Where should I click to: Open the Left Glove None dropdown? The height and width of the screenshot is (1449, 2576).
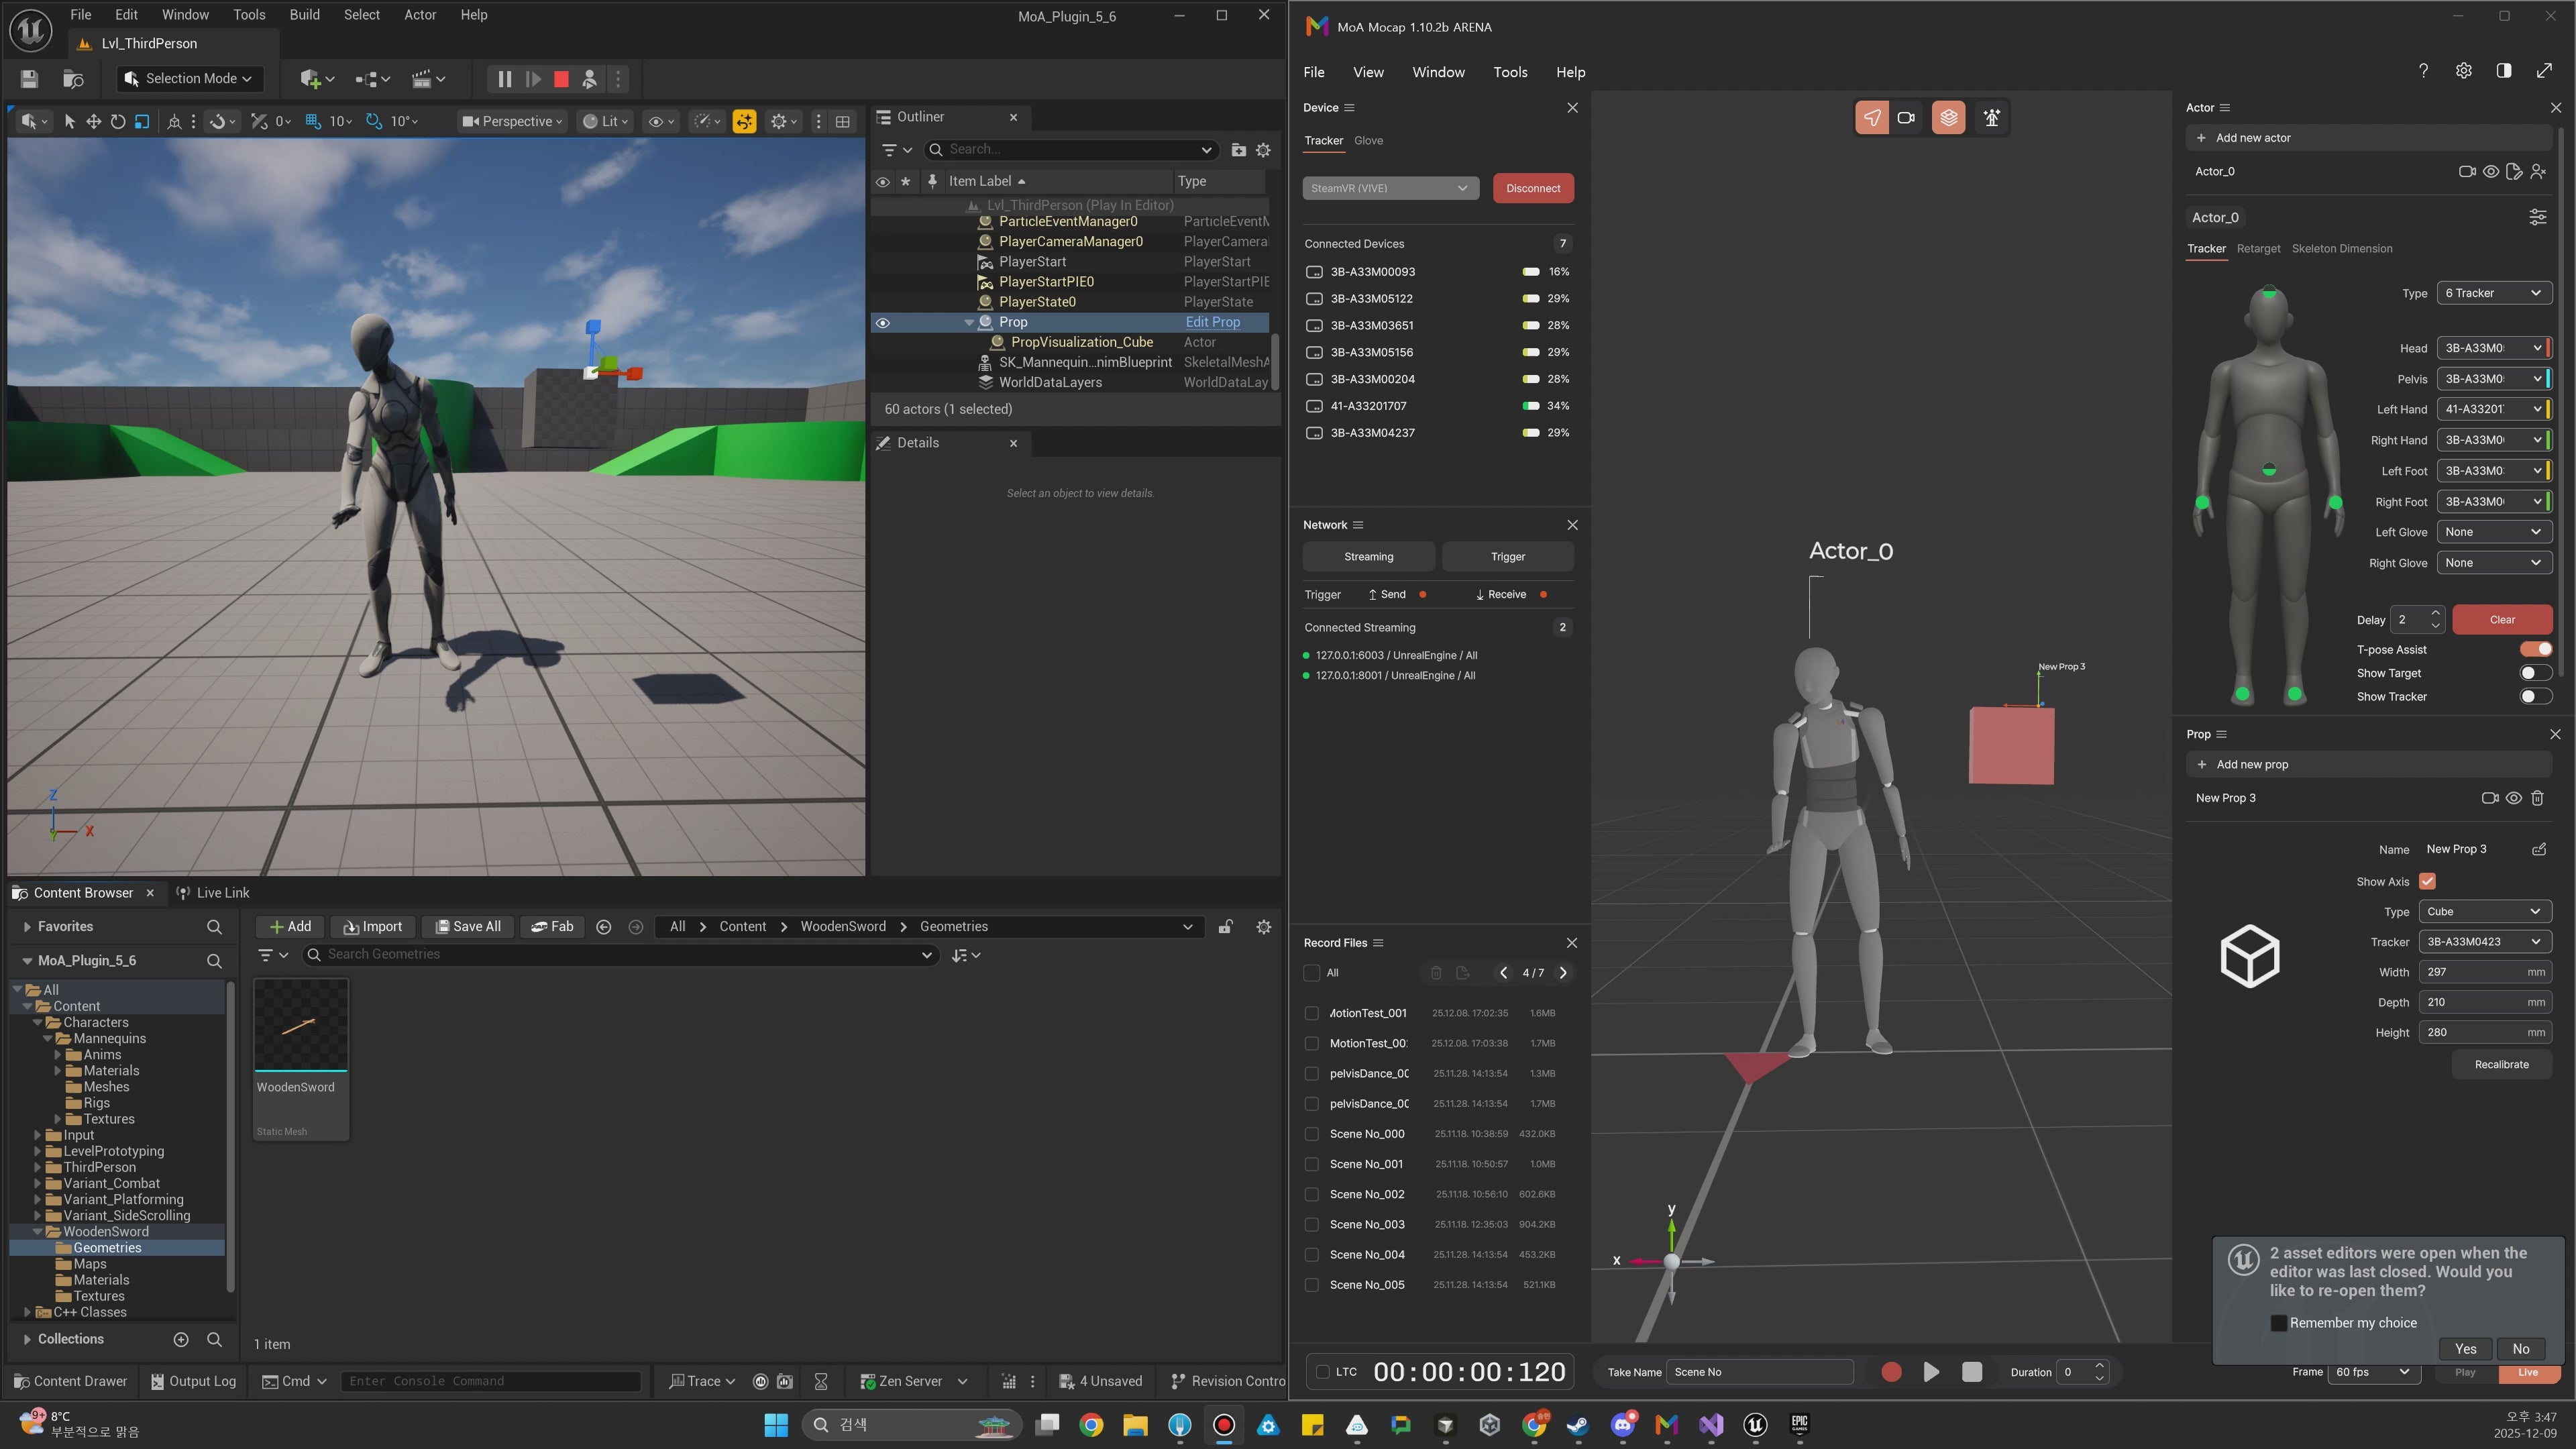(2493, 532)
